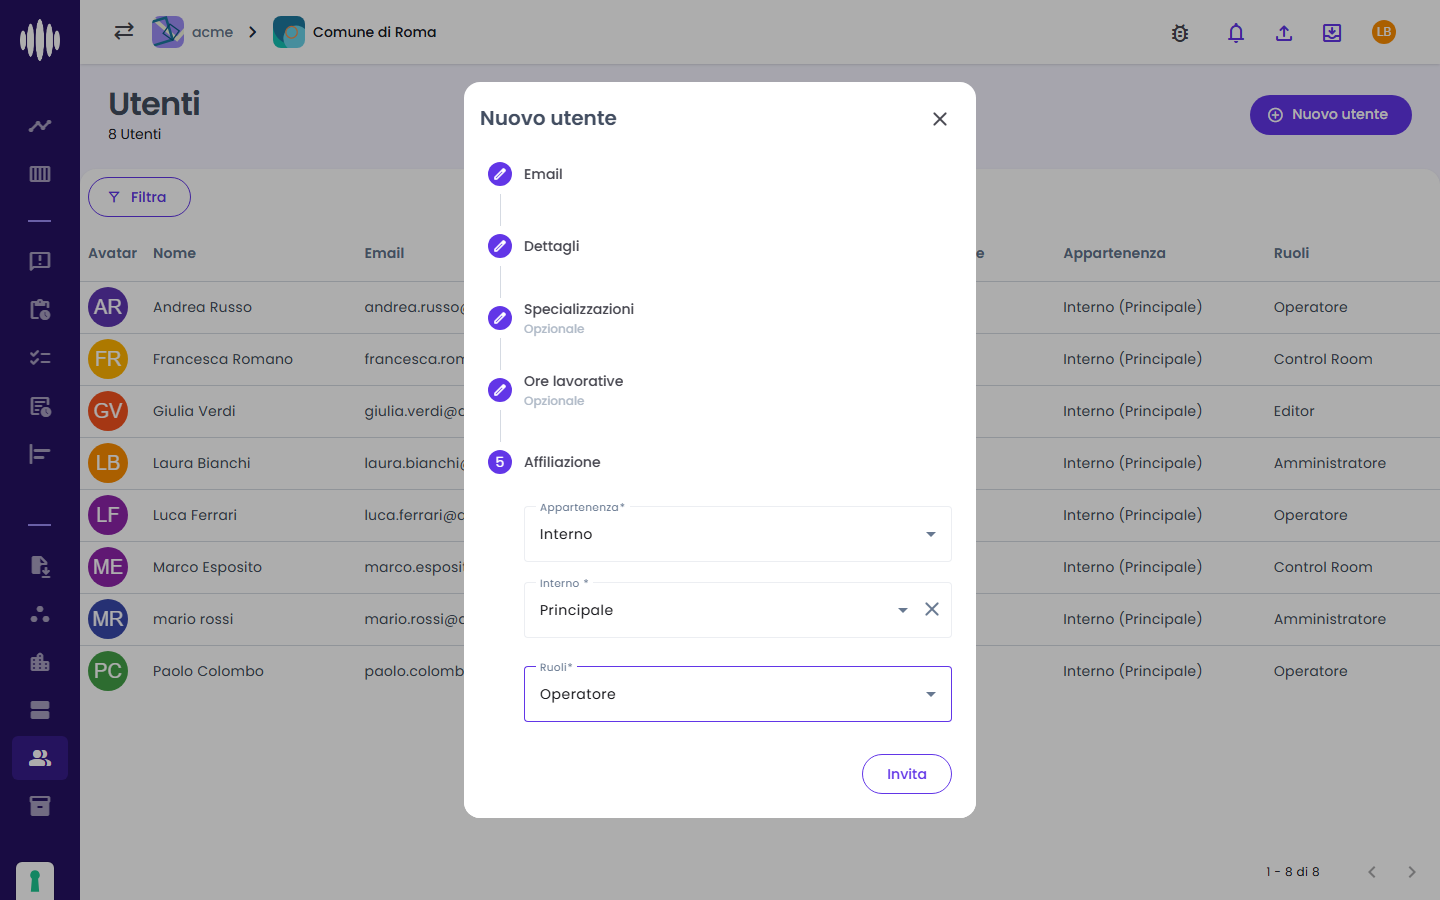Click Francesca Romano's FR avatar
Viewport: 1440px width, 900px height.
coord(108,359)
